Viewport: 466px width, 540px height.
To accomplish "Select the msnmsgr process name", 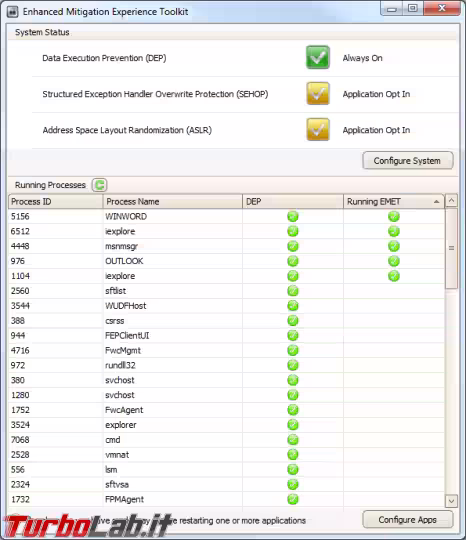I will (122, 246).
